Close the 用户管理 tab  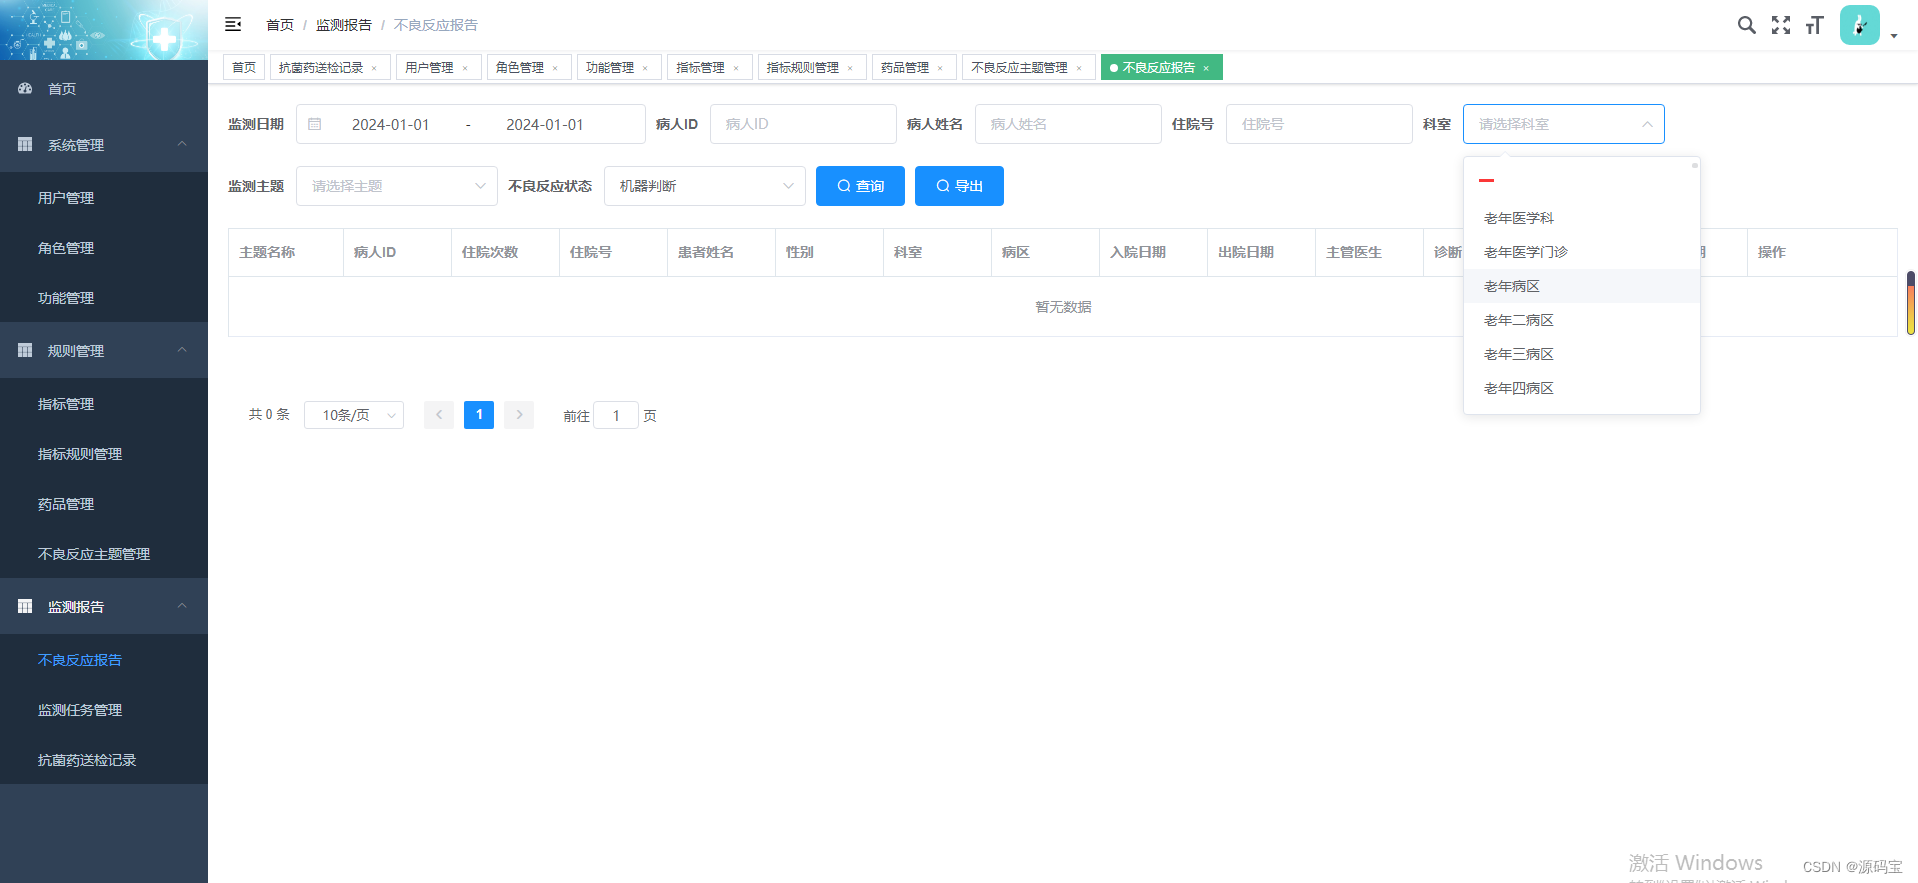click(x=465, y=68)
